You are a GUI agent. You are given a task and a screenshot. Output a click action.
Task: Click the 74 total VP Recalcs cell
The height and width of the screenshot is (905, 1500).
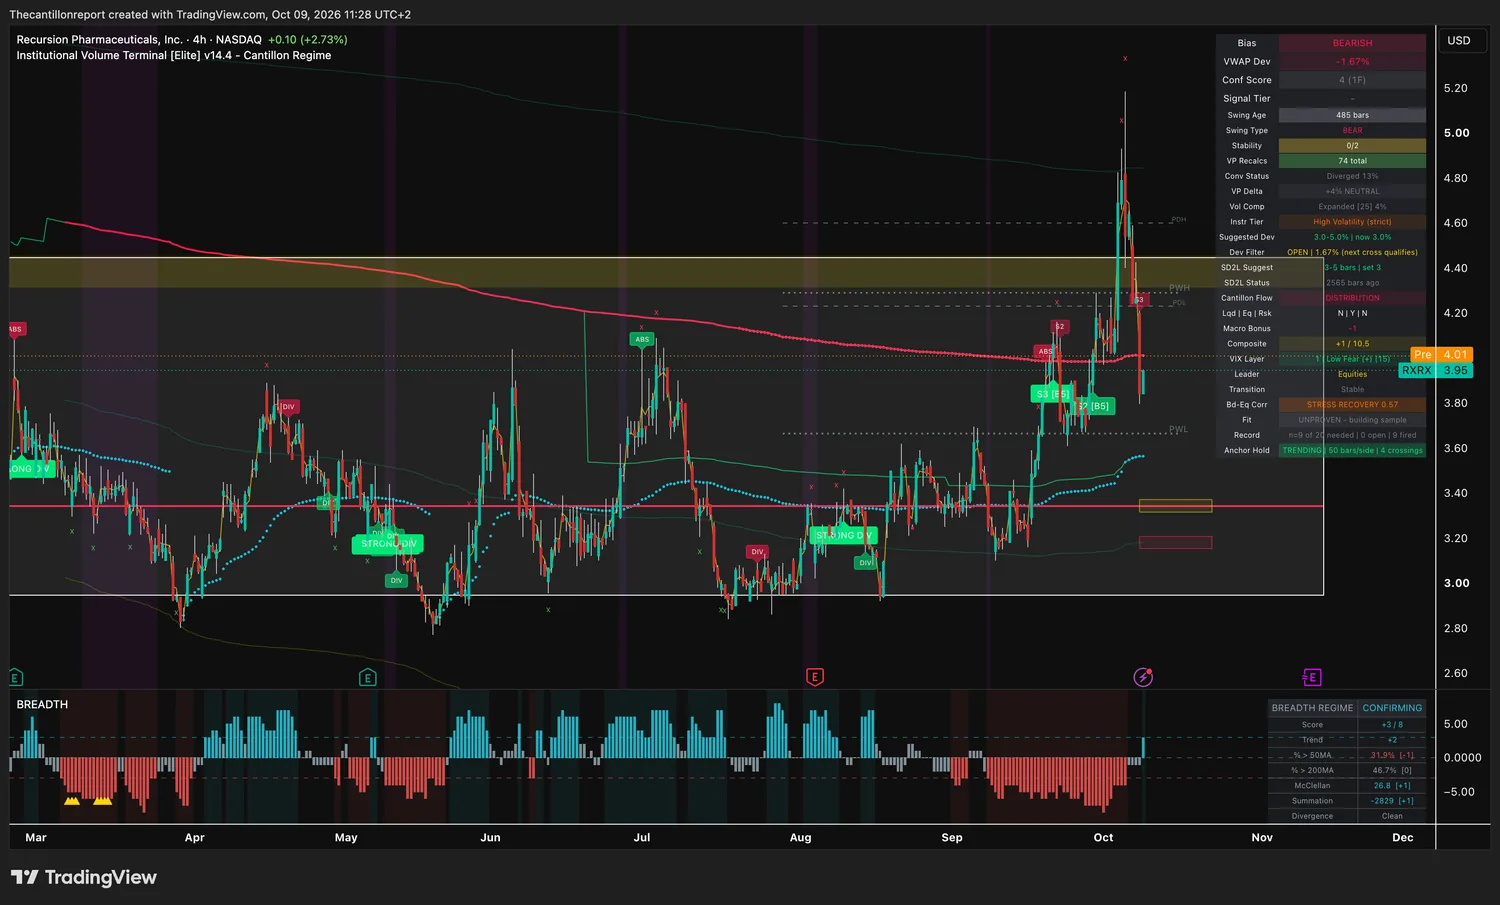[1352, 160]
